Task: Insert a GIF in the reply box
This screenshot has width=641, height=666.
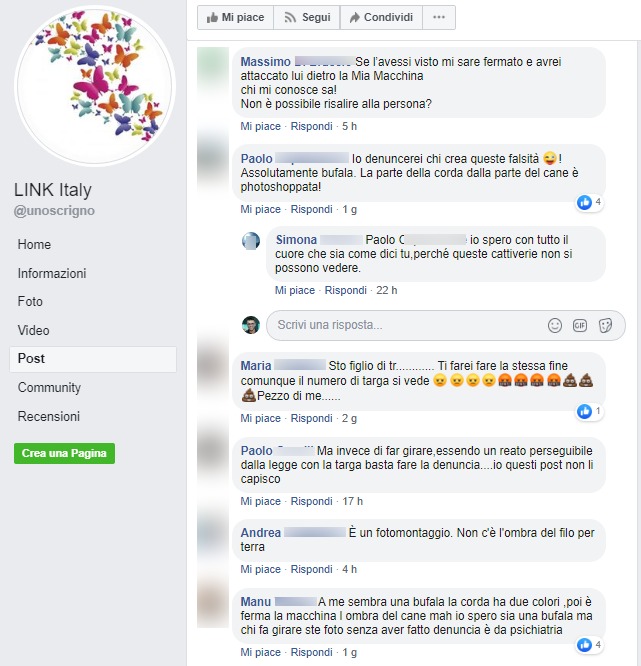Action: pos(580,325)
